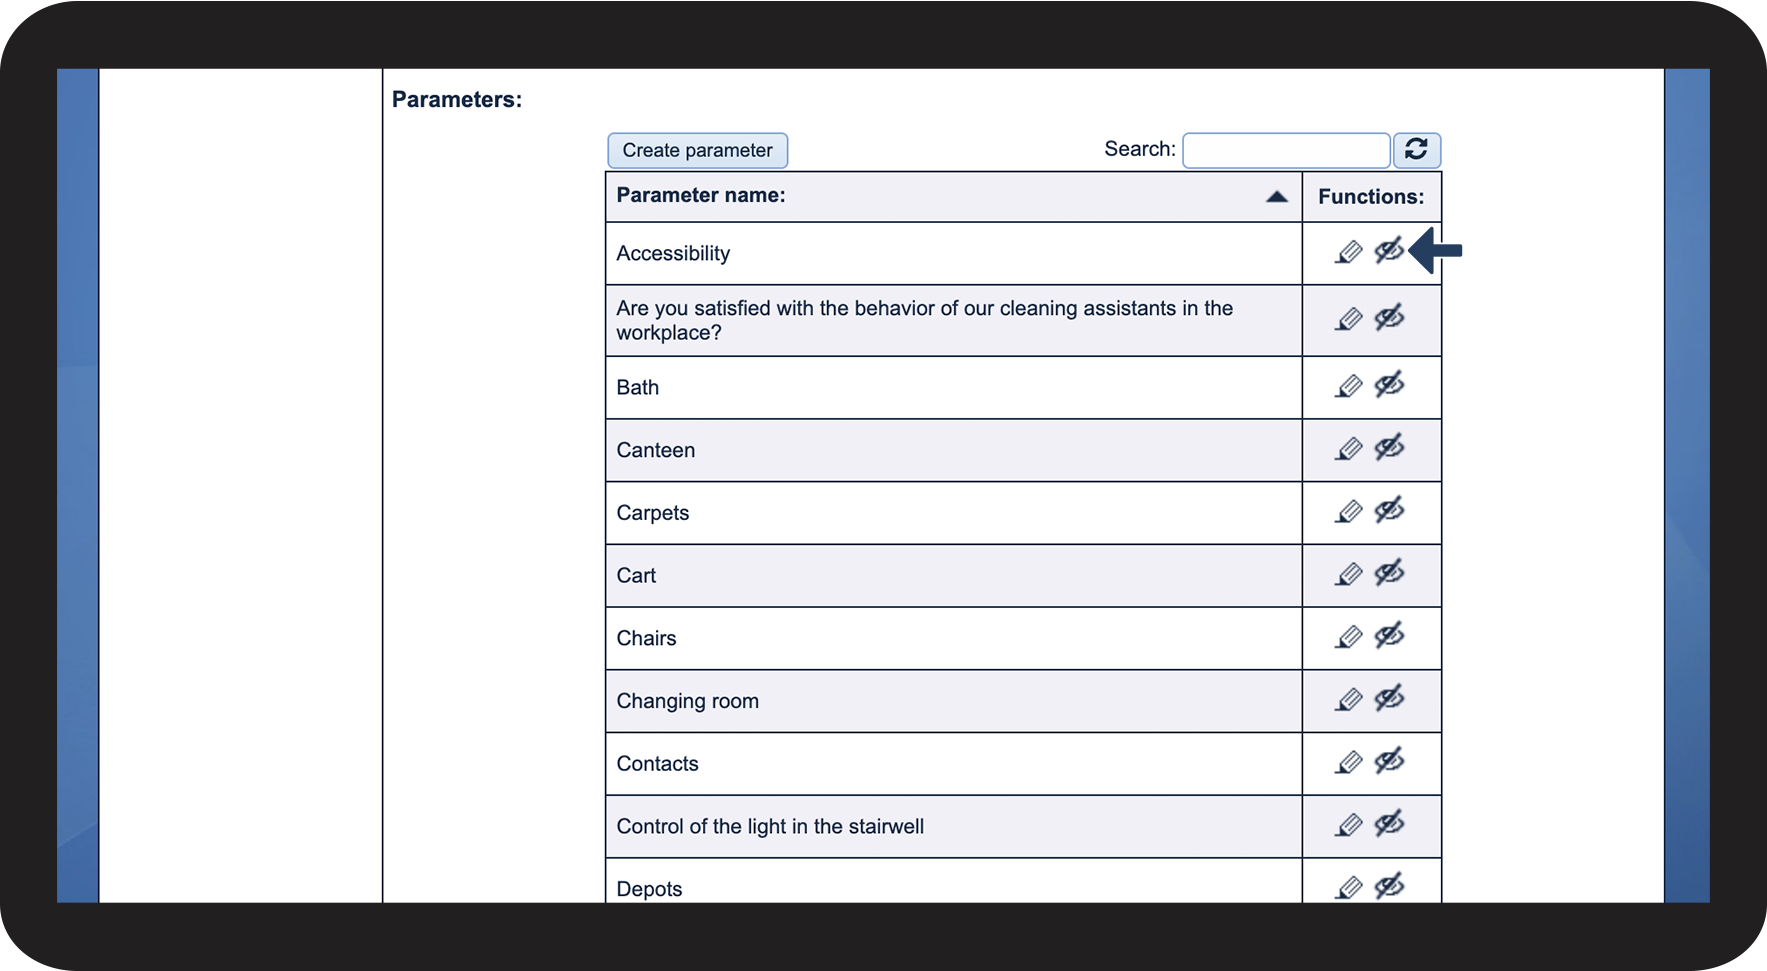
Task: Edit the Chairs parameter
Action: [1348, 637]
